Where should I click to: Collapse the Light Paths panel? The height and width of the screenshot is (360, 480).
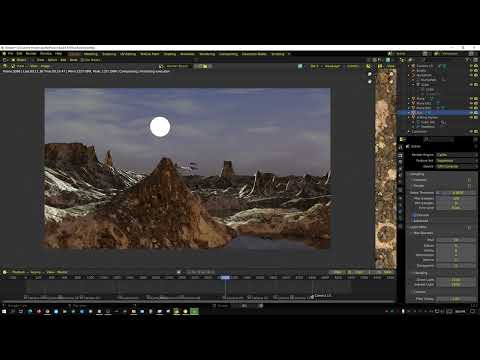coord(418,227)
